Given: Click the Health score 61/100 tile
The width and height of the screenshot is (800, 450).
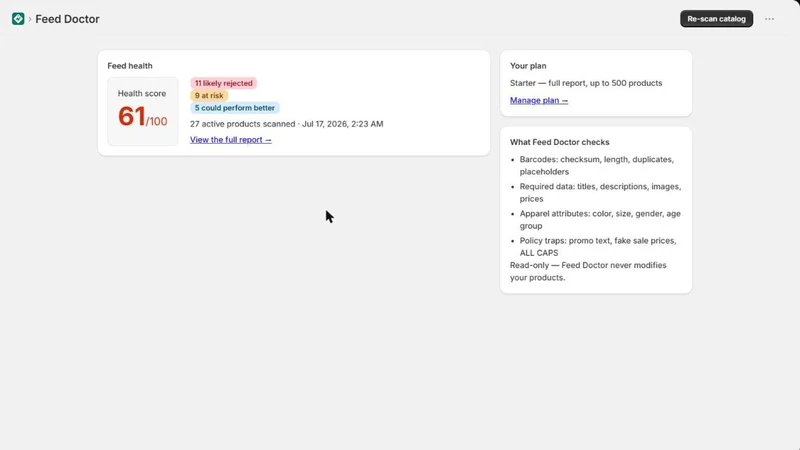Looking at the screenshot, I should pos(142,111).
